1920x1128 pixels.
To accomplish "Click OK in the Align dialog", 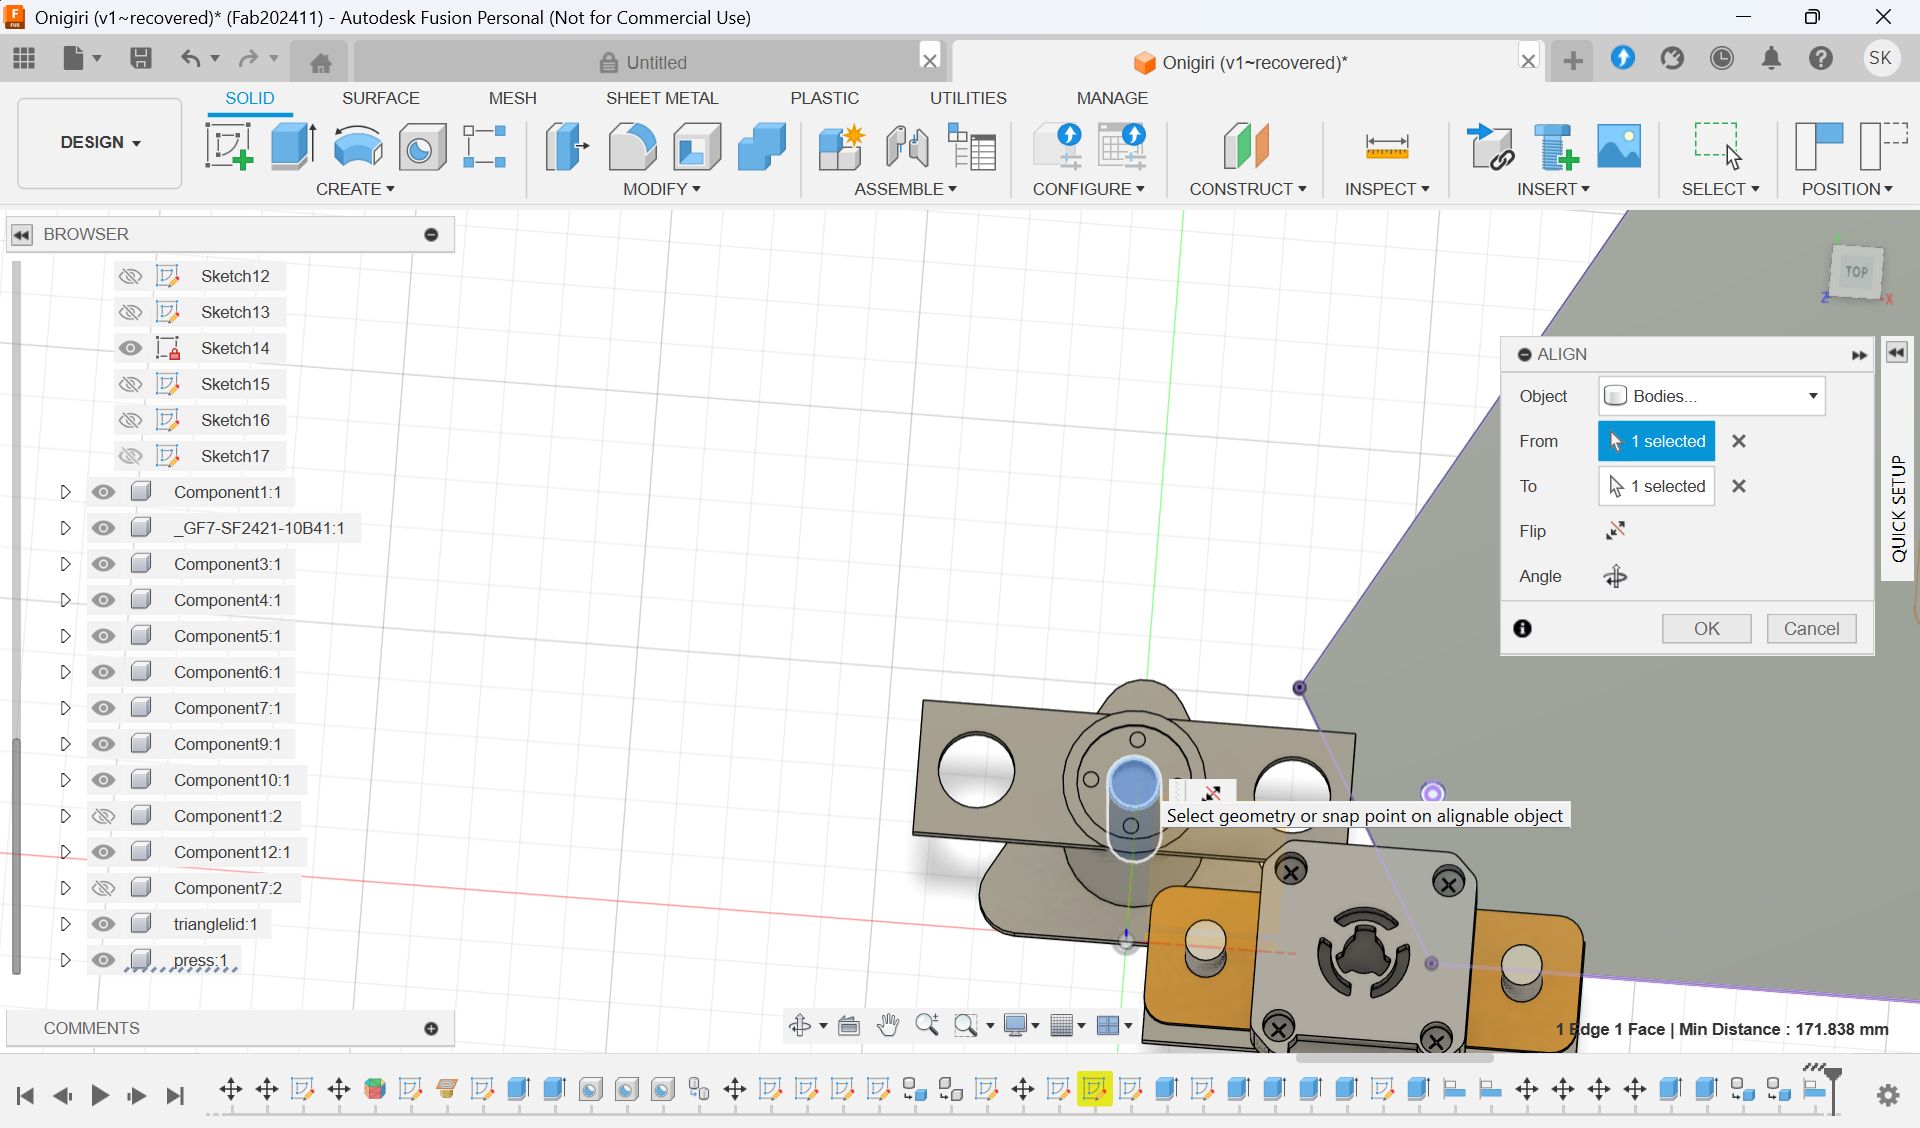I will click(1706, 628).
